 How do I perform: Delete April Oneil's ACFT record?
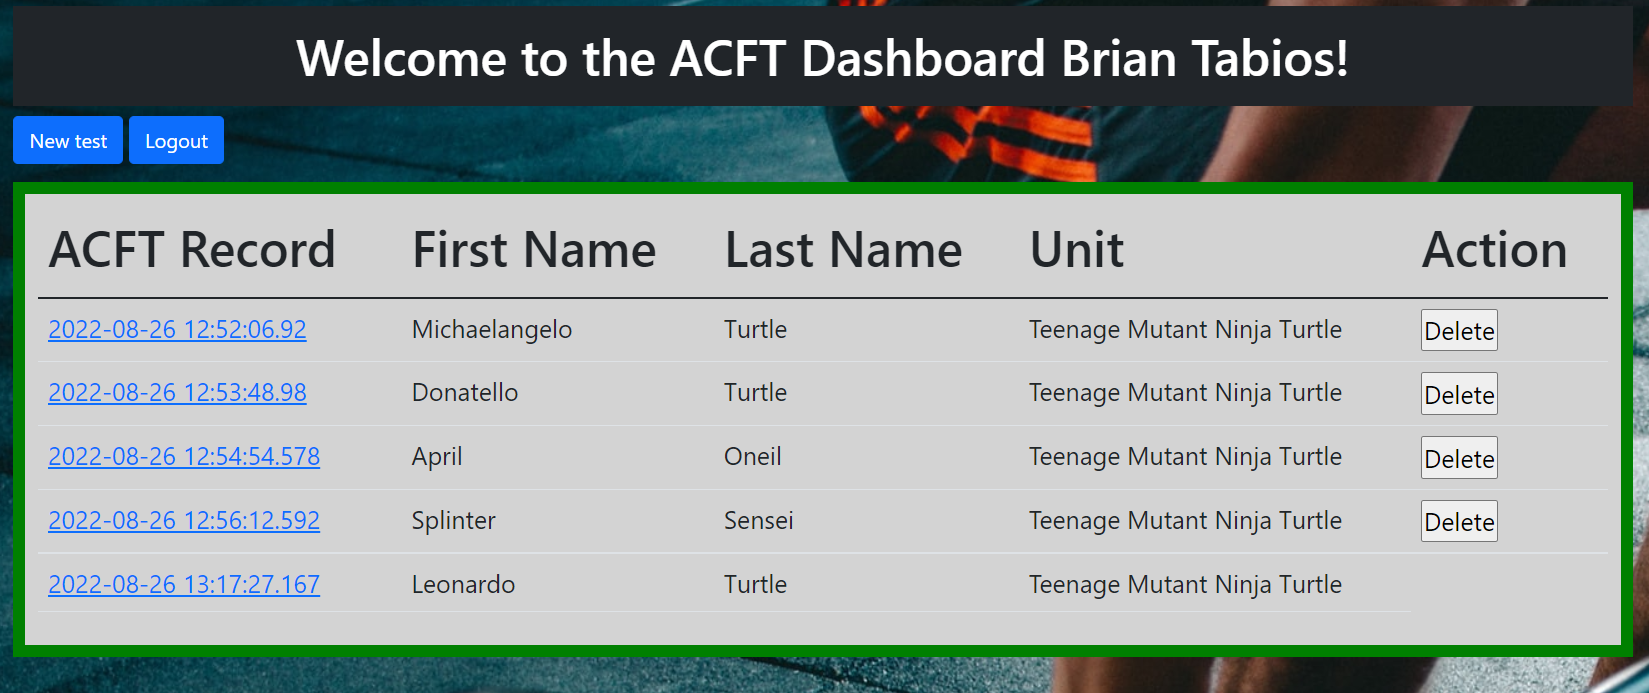(1458, 457)
